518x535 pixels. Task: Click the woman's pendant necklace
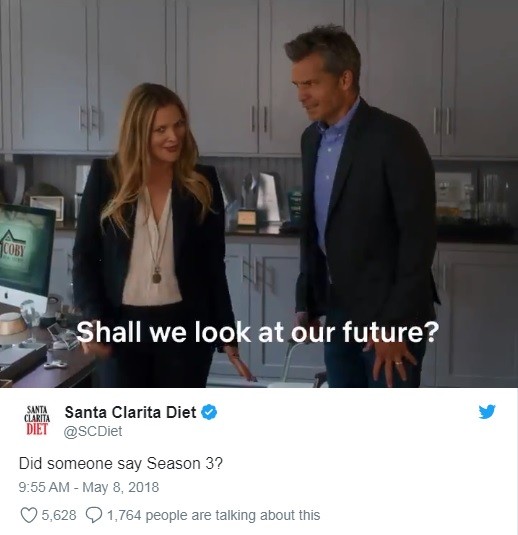[157, 276]
